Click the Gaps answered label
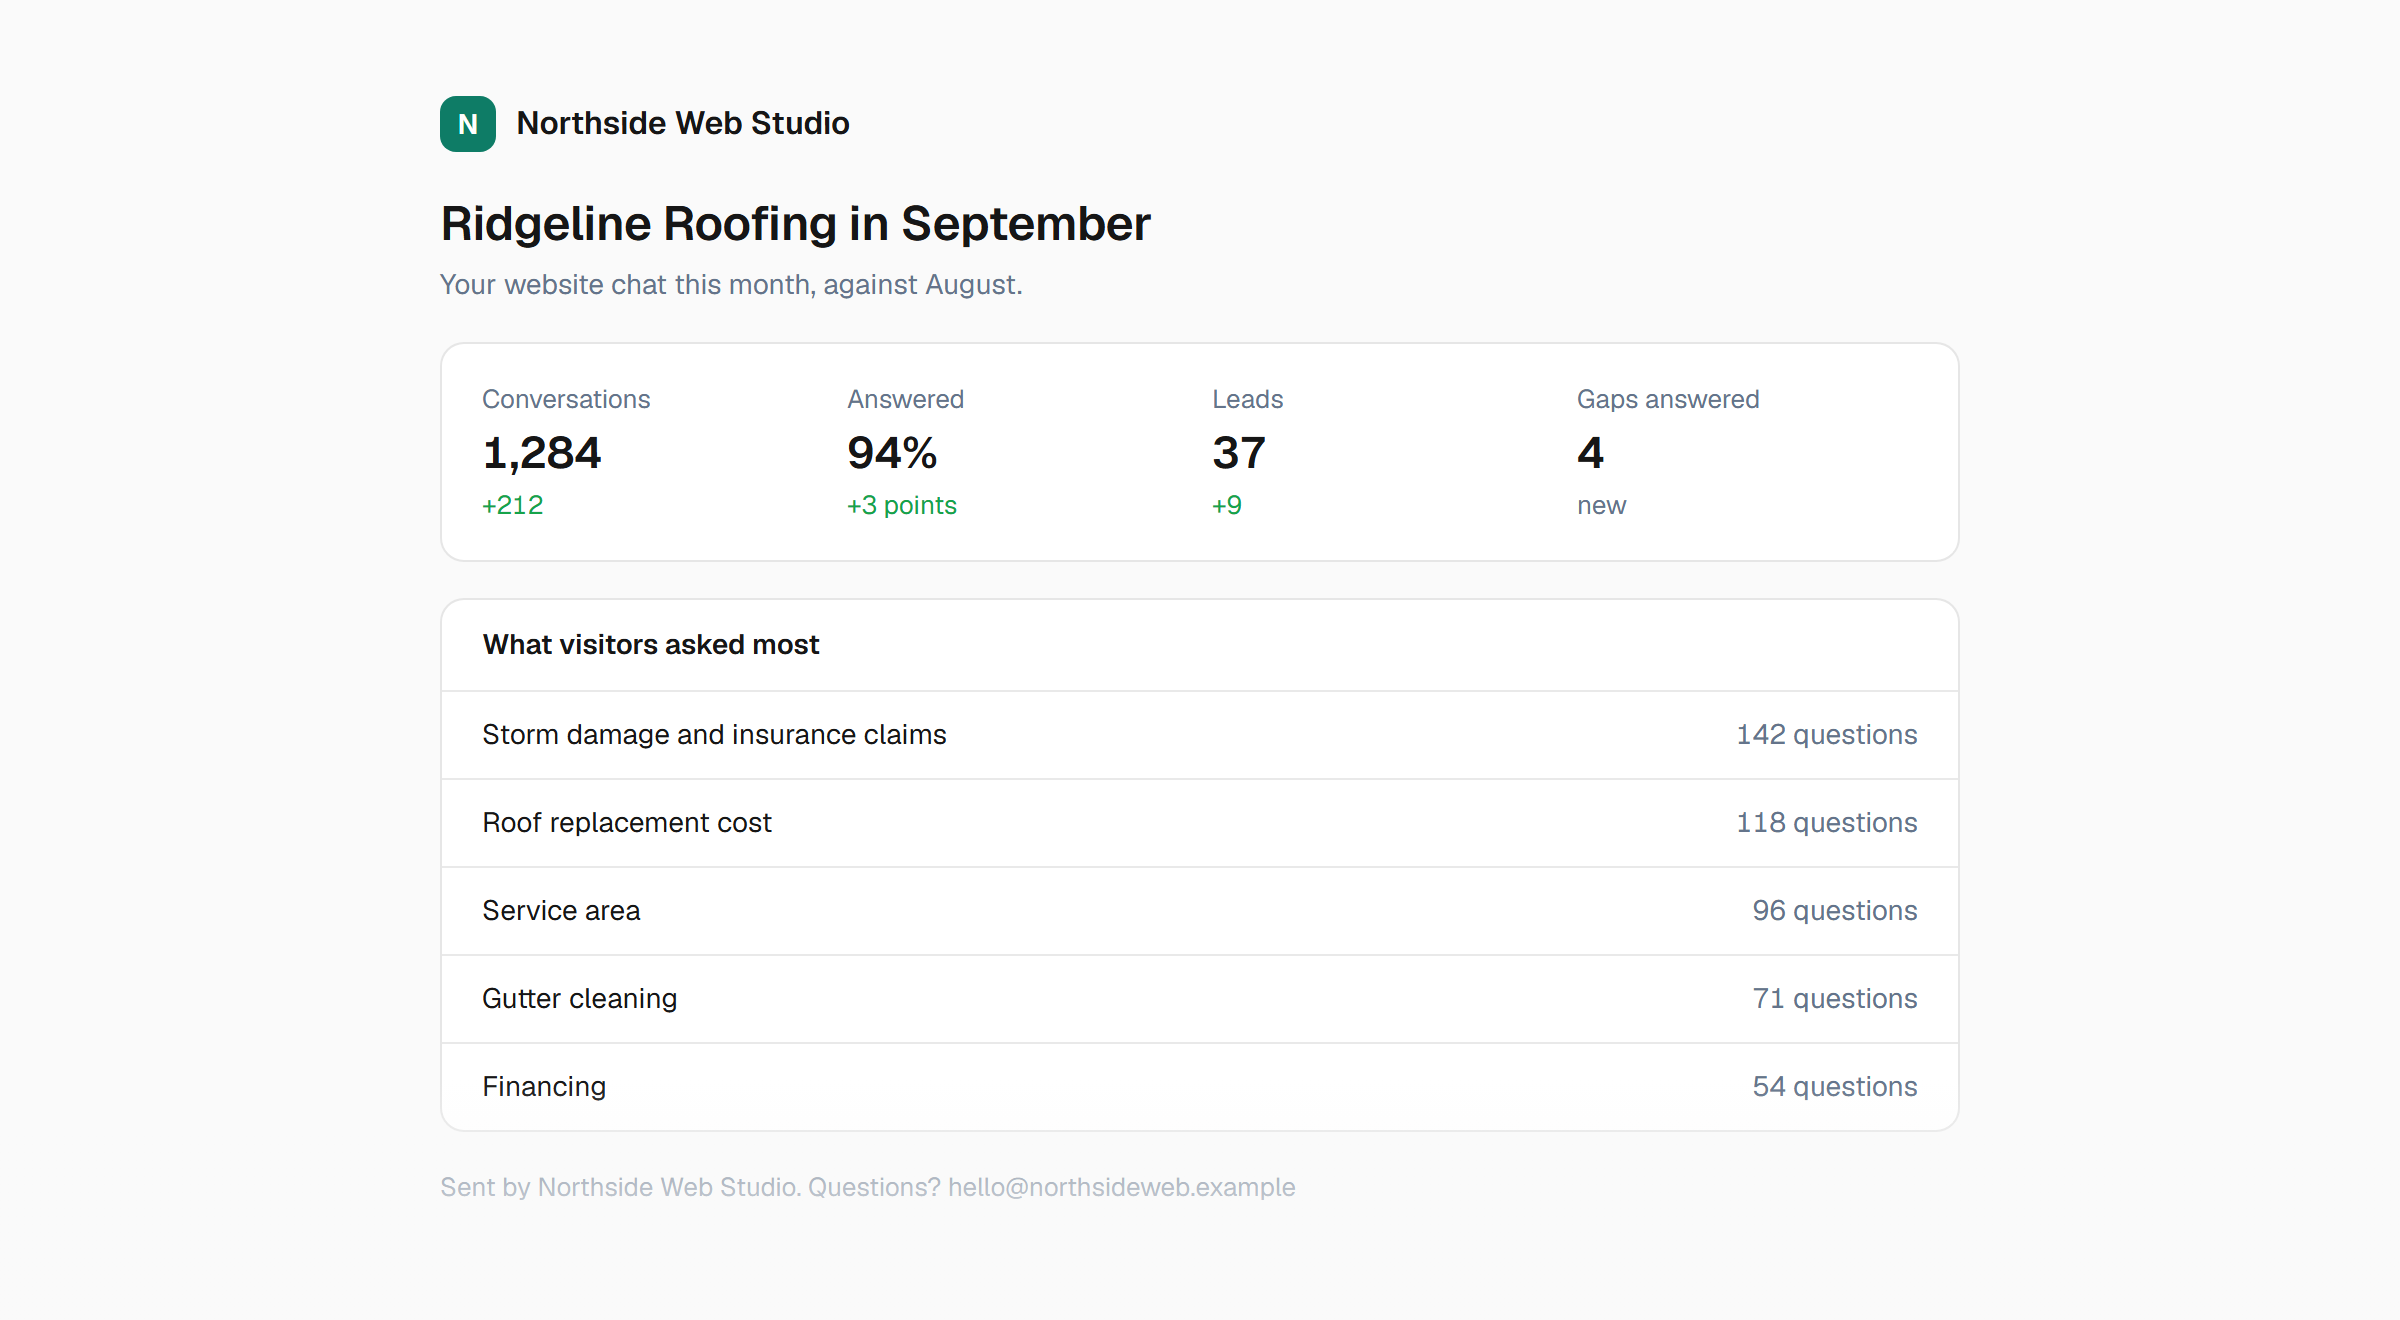 [1668, 399]
